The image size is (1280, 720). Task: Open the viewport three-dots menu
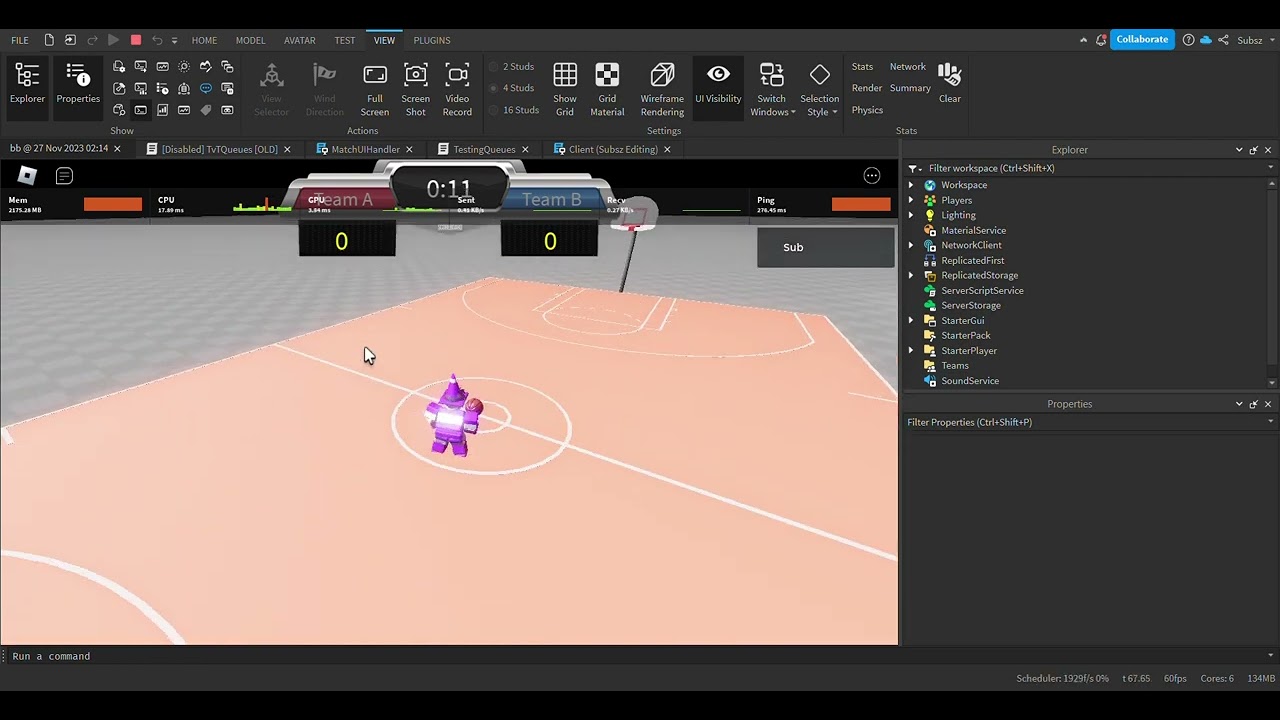pyautogui.click(x=872, y=176)
